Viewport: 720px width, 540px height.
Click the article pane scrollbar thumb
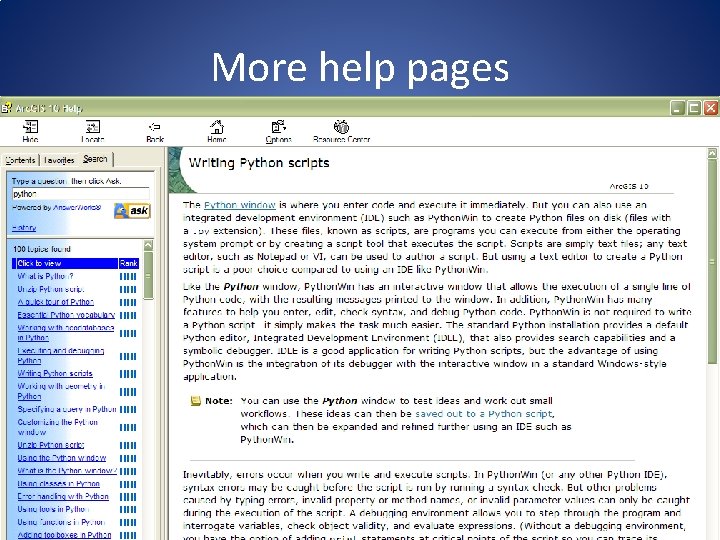tap(712, 262)
